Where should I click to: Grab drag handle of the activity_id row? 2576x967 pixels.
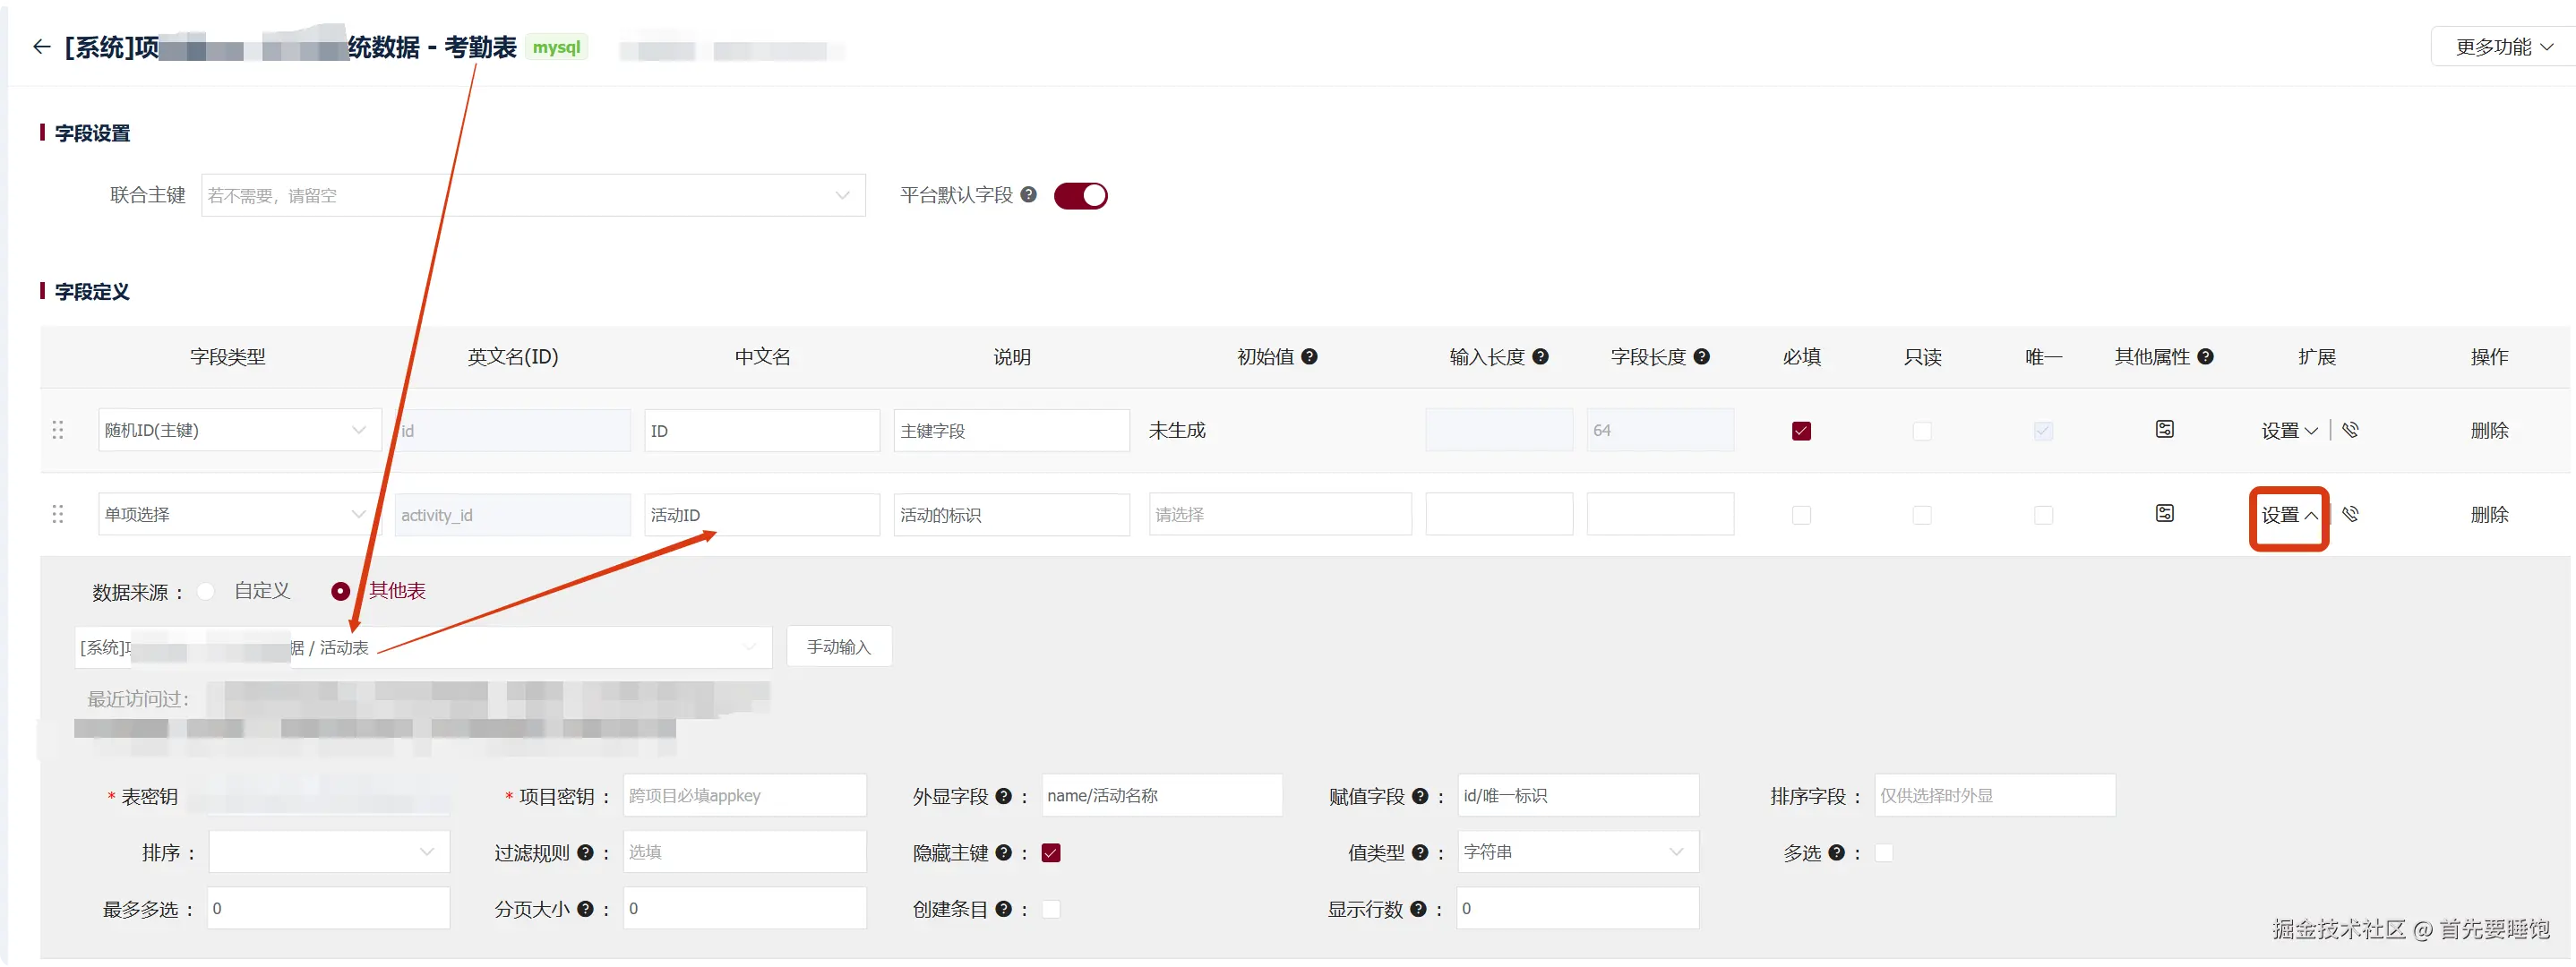coord(58,514)
